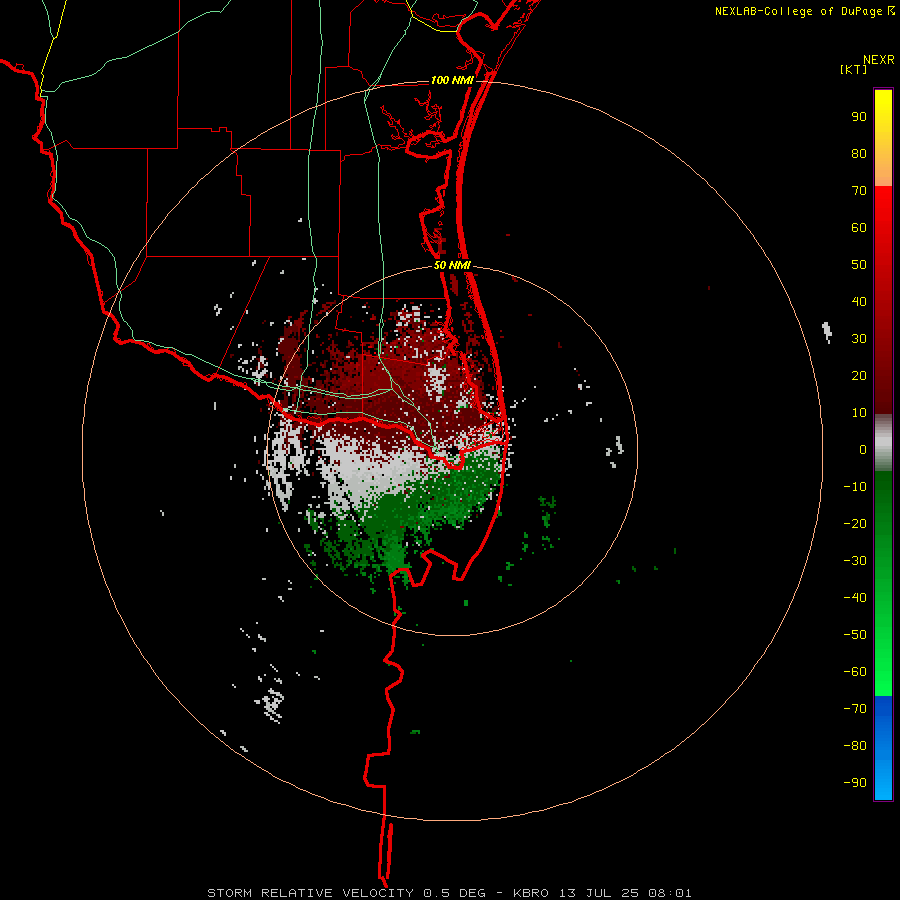This screenshot has width=900, height=900.
Task: Click the -50 value on velocity scale
Action: pyautogui.click(x=855, y=634)
